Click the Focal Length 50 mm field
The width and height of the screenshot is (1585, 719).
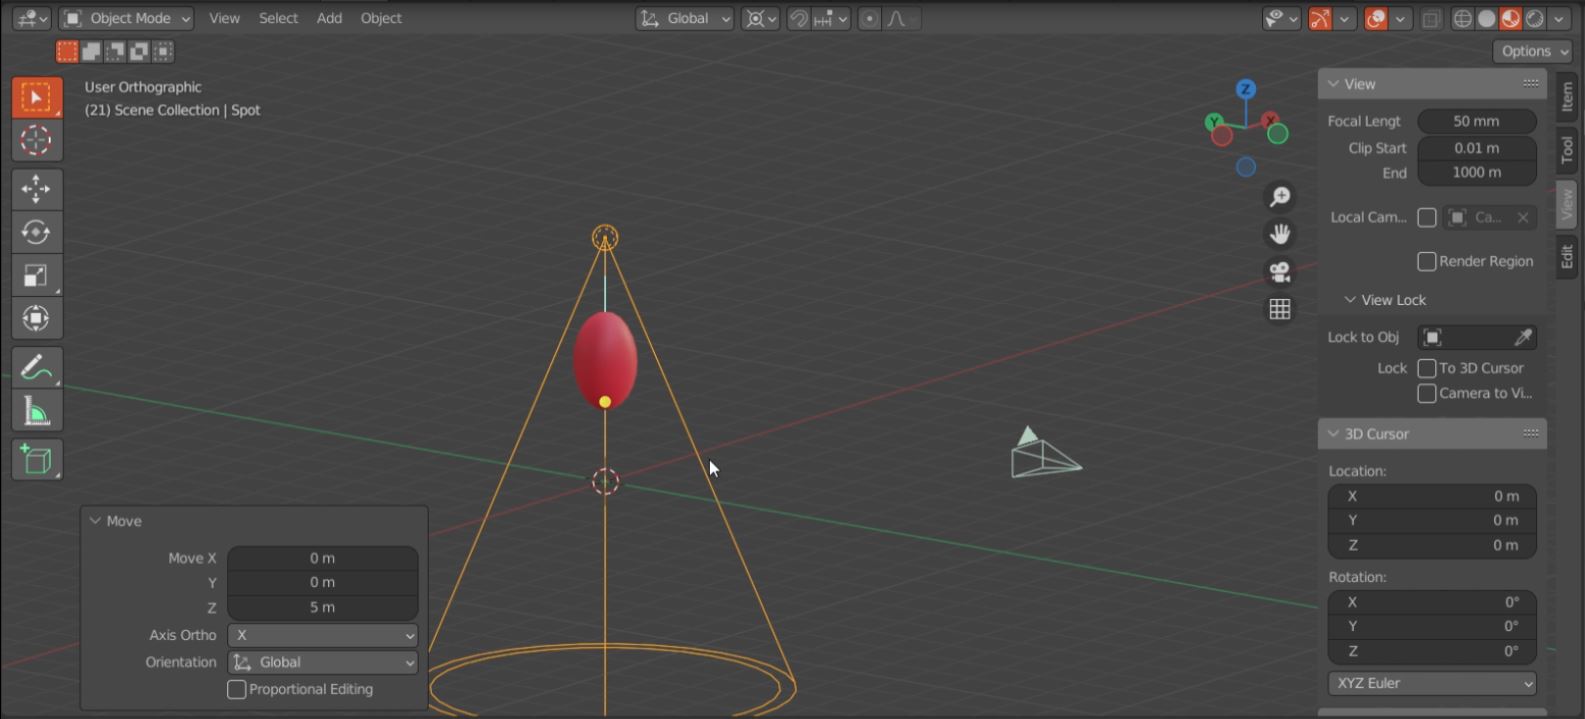tap(1476, 121)
